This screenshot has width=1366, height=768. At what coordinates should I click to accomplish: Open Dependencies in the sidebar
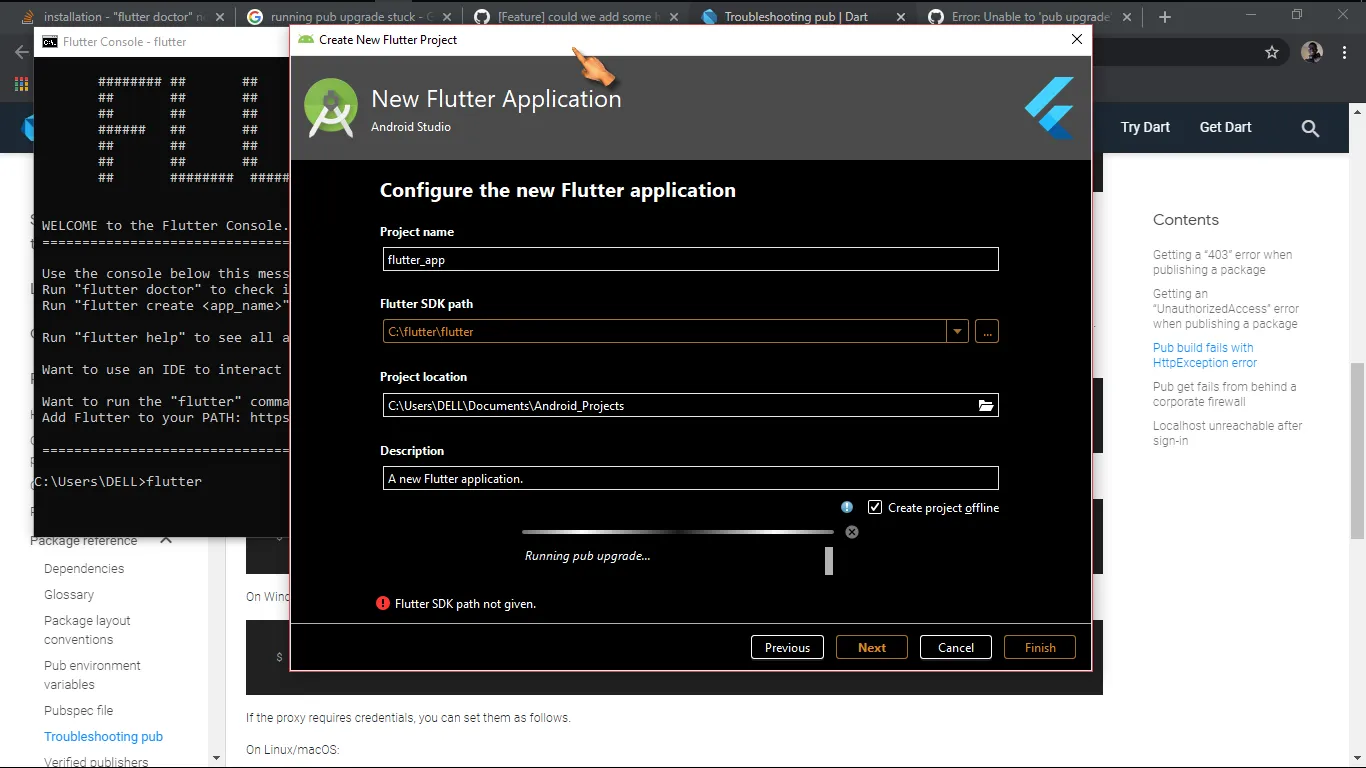[x=84, y=568]
